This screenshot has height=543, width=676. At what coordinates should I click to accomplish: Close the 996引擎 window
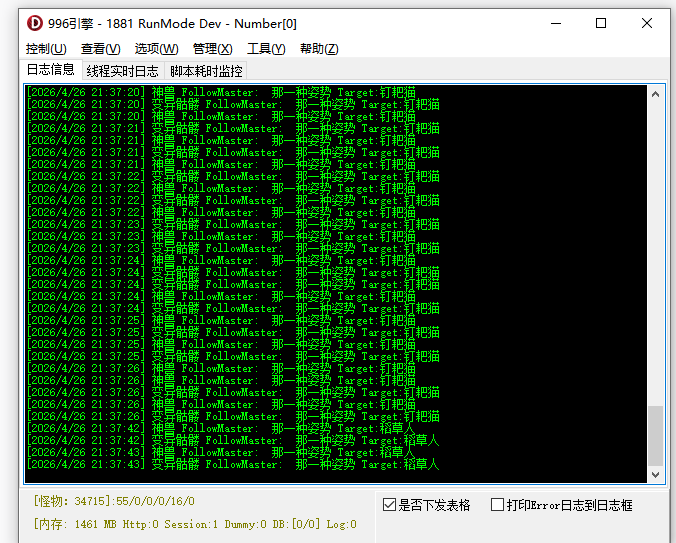[647, 23]
